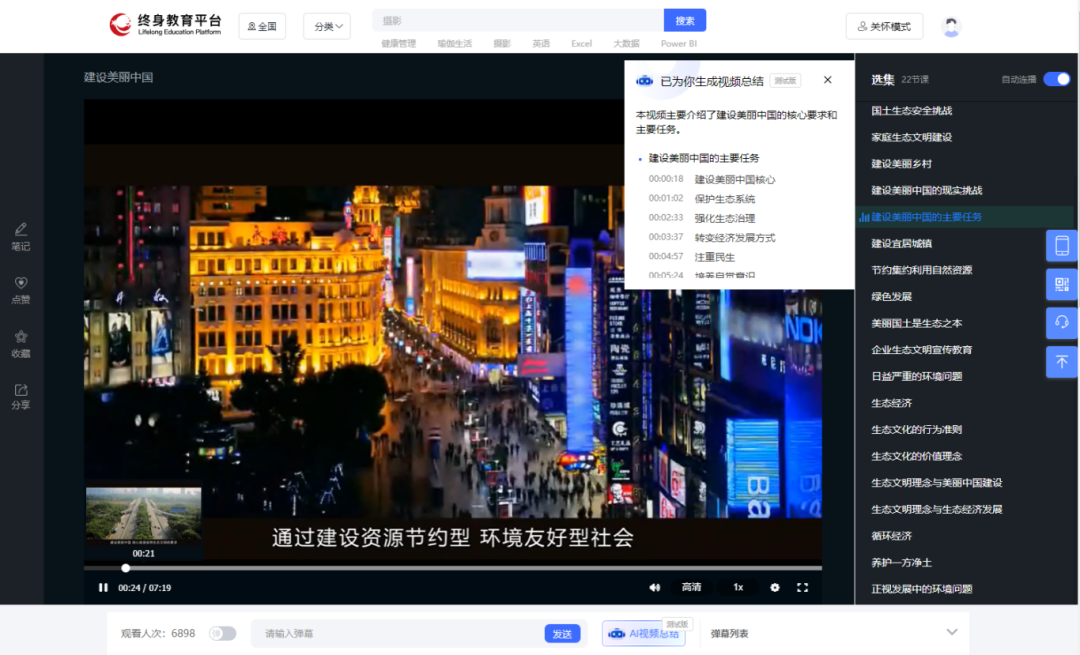The image size is (1080, 655).
Task: Expand the 分类 category dropdown
Action: tap(327, 26)
